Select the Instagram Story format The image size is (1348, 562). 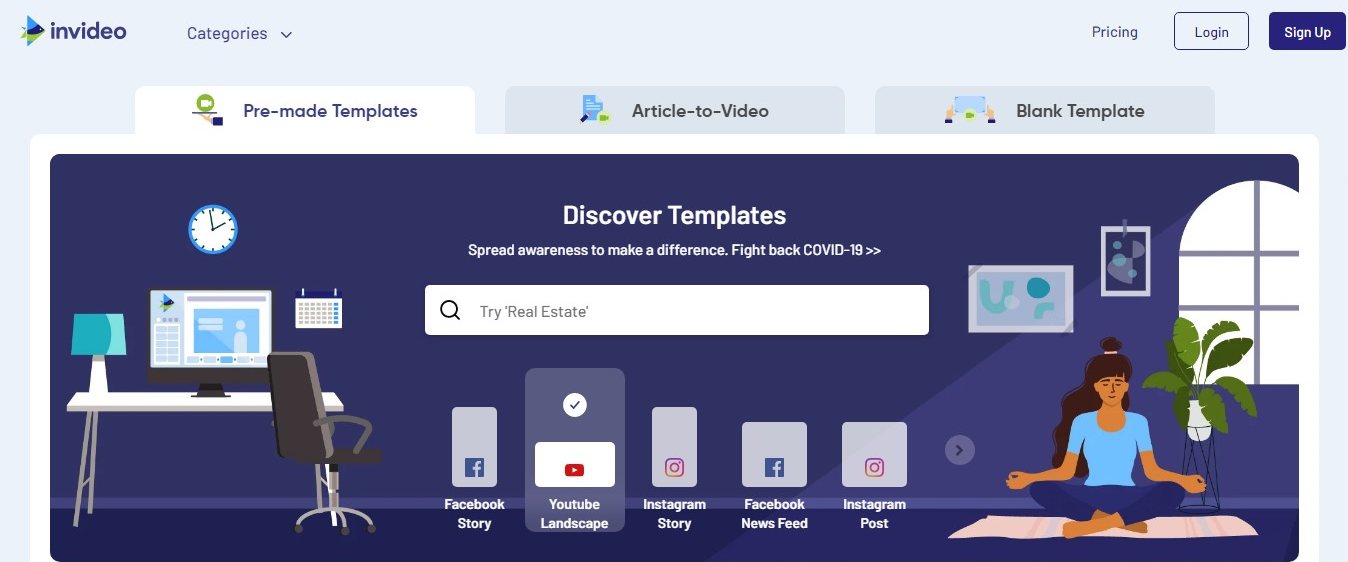(x=674, y=469)
